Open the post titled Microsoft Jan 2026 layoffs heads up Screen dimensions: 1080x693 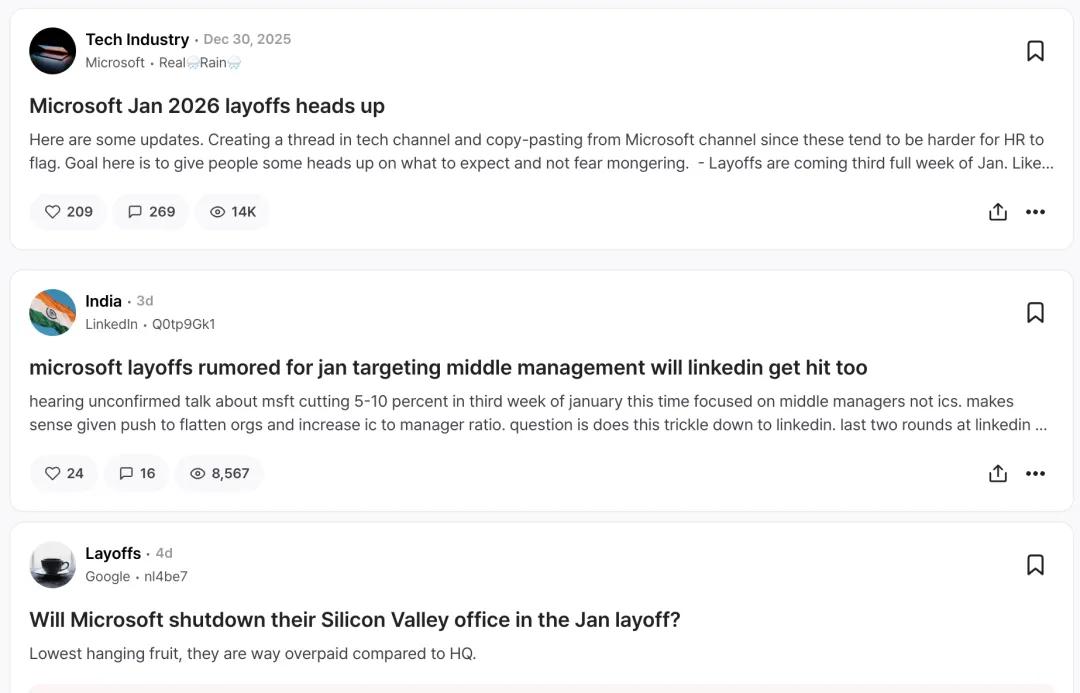pos(207,106)
